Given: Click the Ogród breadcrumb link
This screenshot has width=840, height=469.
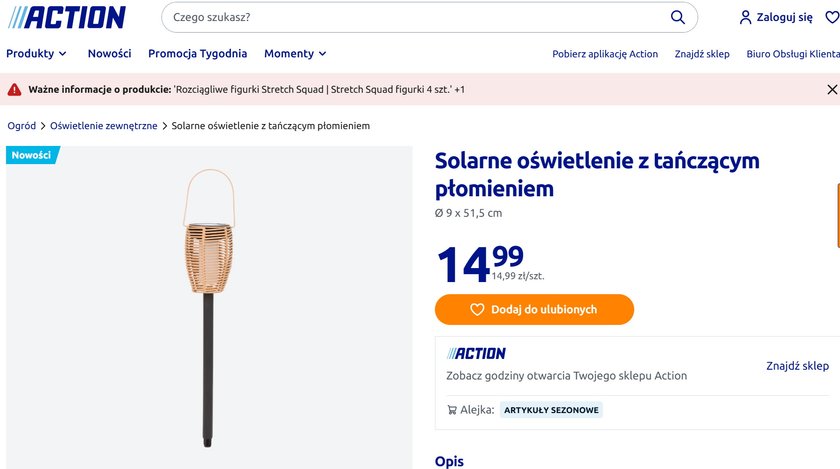Looking at the screenshot, I should pyautogui.click(x=22, y=126).
